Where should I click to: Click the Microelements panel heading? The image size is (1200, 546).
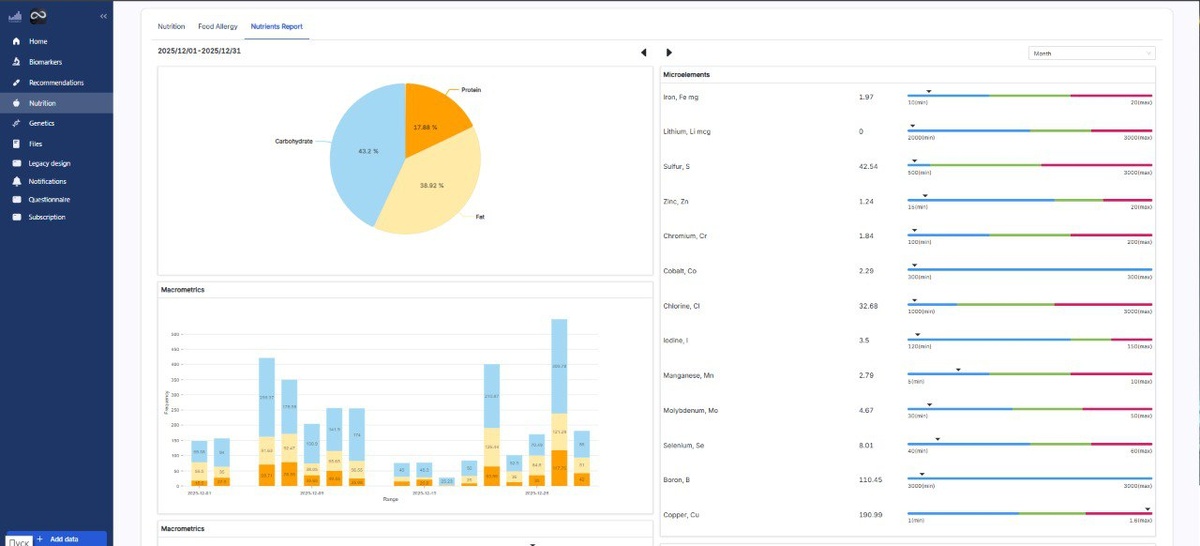point(686,75)
